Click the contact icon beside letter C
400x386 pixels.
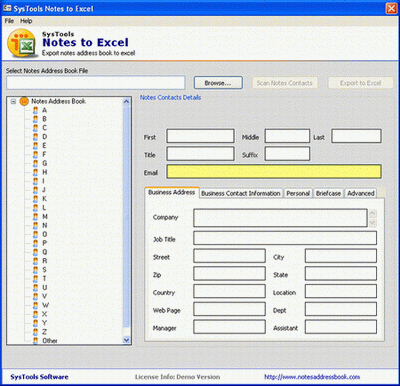35,128
